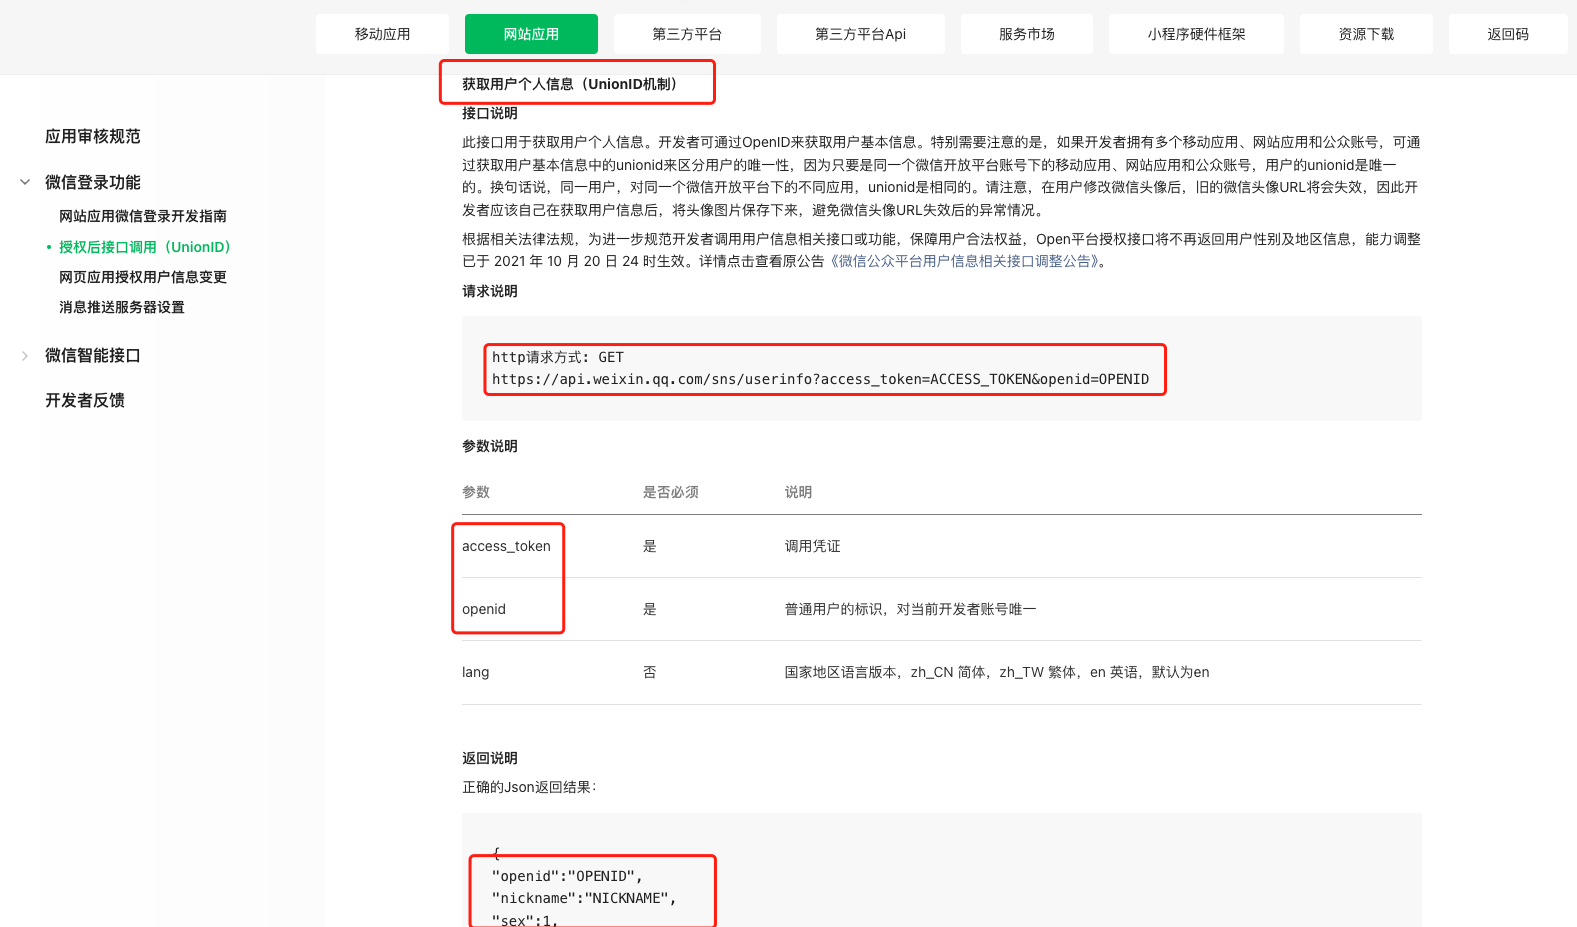Go to the 服务市场 tab
1577x927 pixels.
[1026, 34]
